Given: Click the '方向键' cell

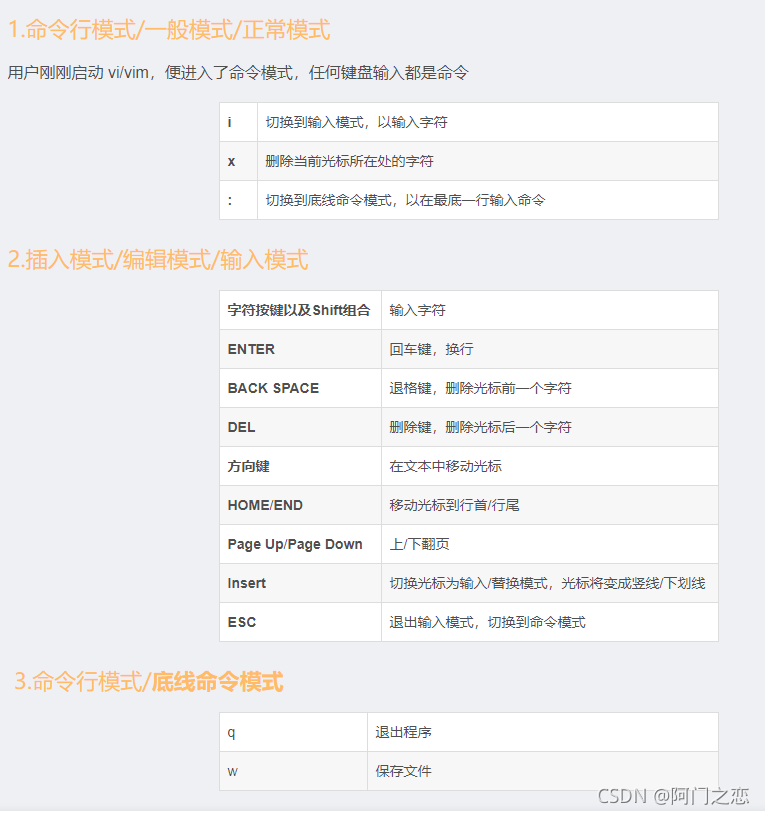Looking at the screenshot, I should 300,466.
